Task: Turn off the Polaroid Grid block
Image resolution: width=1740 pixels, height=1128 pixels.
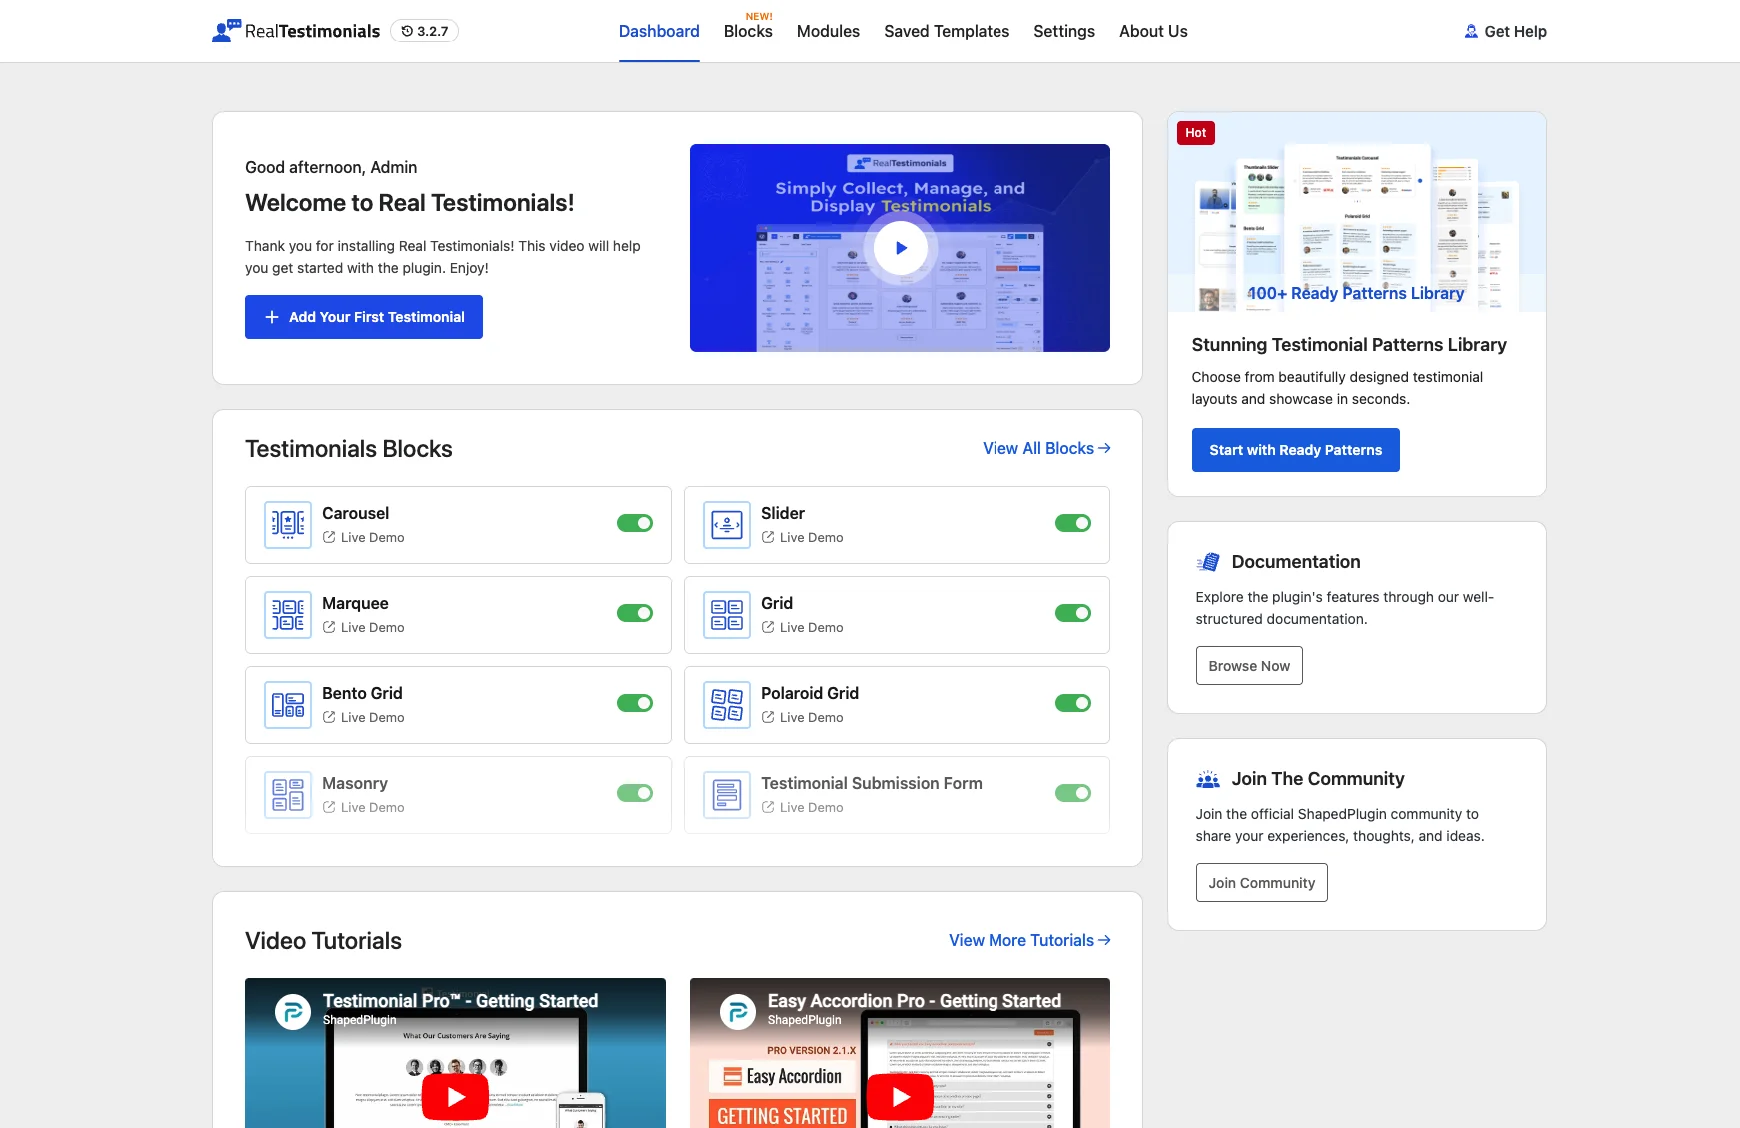Action: pos(1073,703)
